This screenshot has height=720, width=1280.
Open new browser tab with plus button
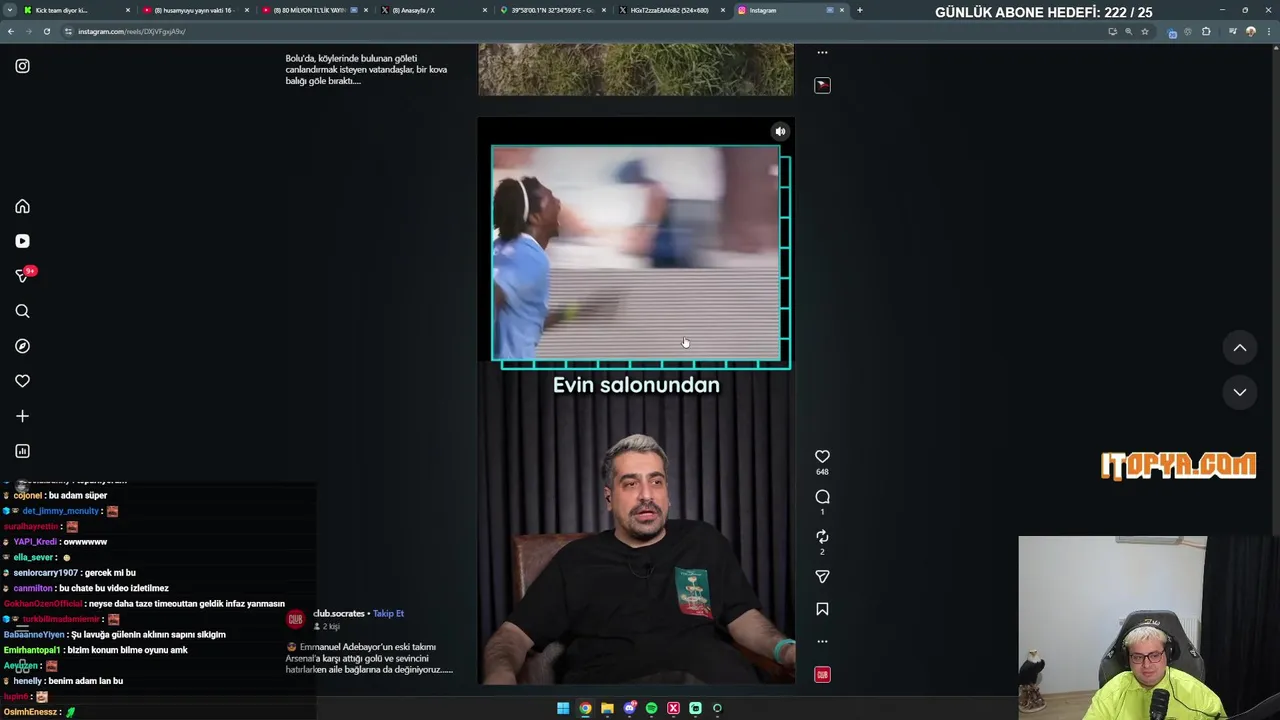(x=860, y=10)
